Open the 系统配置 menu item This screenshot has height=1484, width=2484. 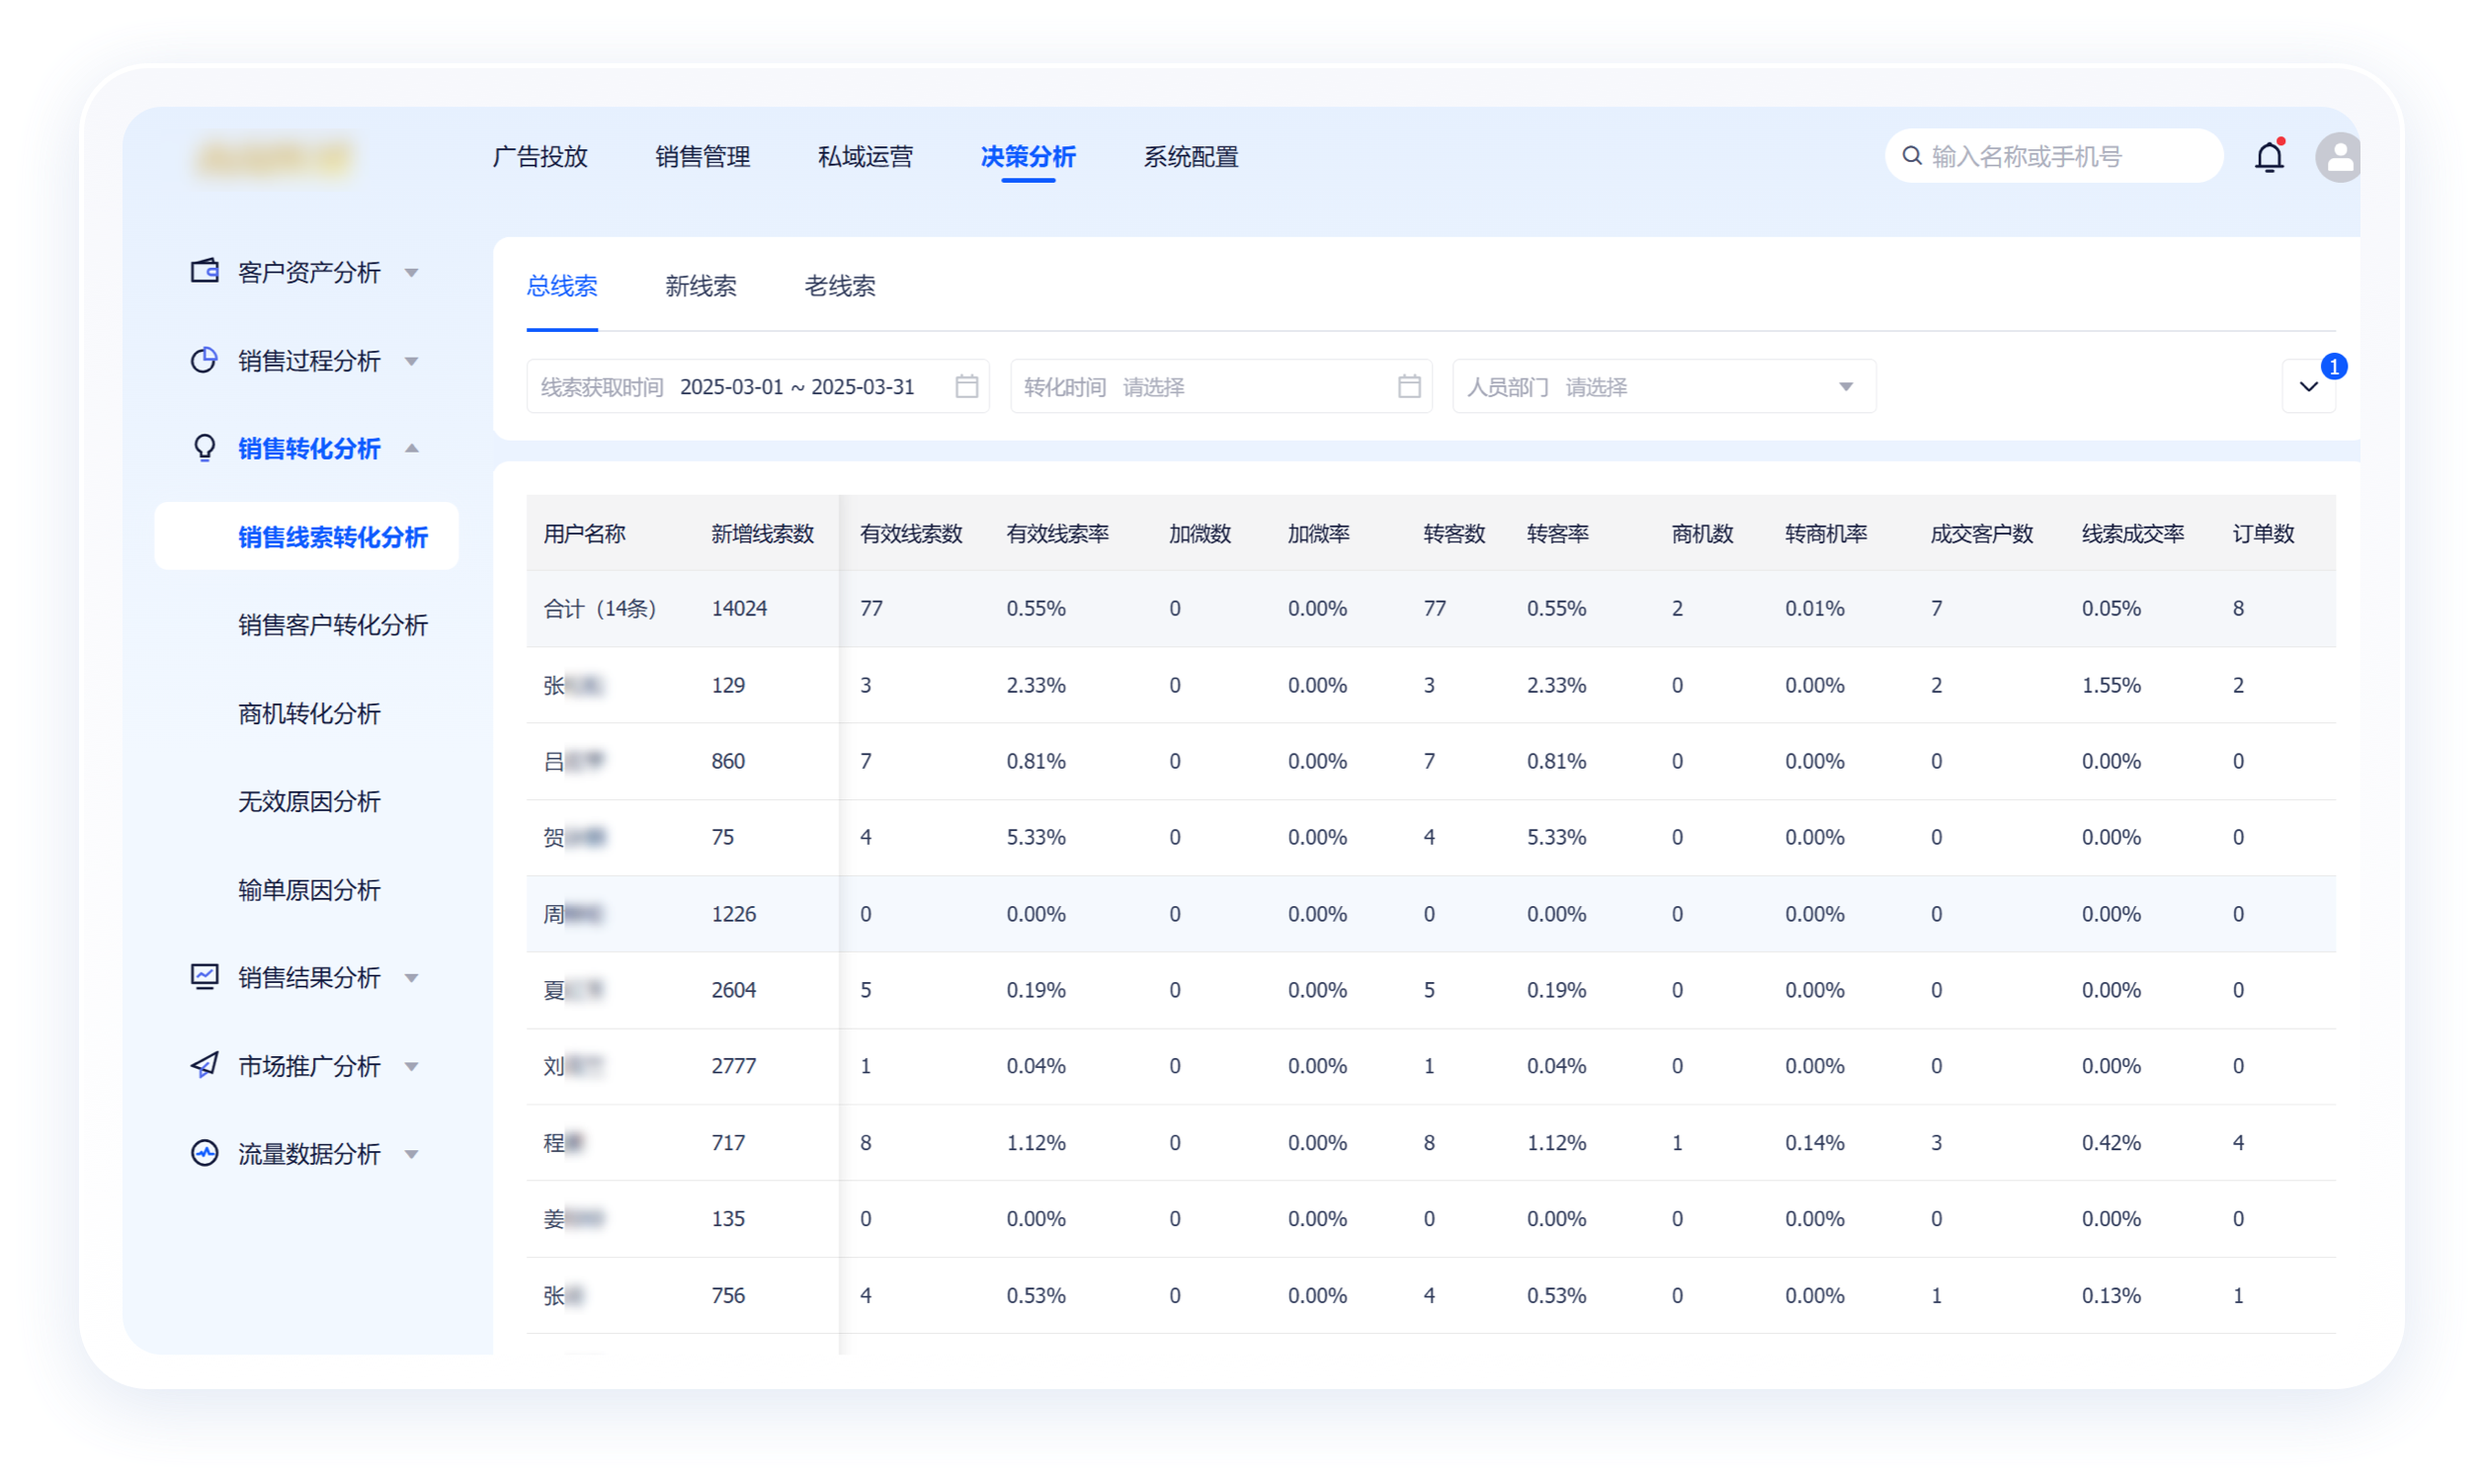tap(1191, 157)
